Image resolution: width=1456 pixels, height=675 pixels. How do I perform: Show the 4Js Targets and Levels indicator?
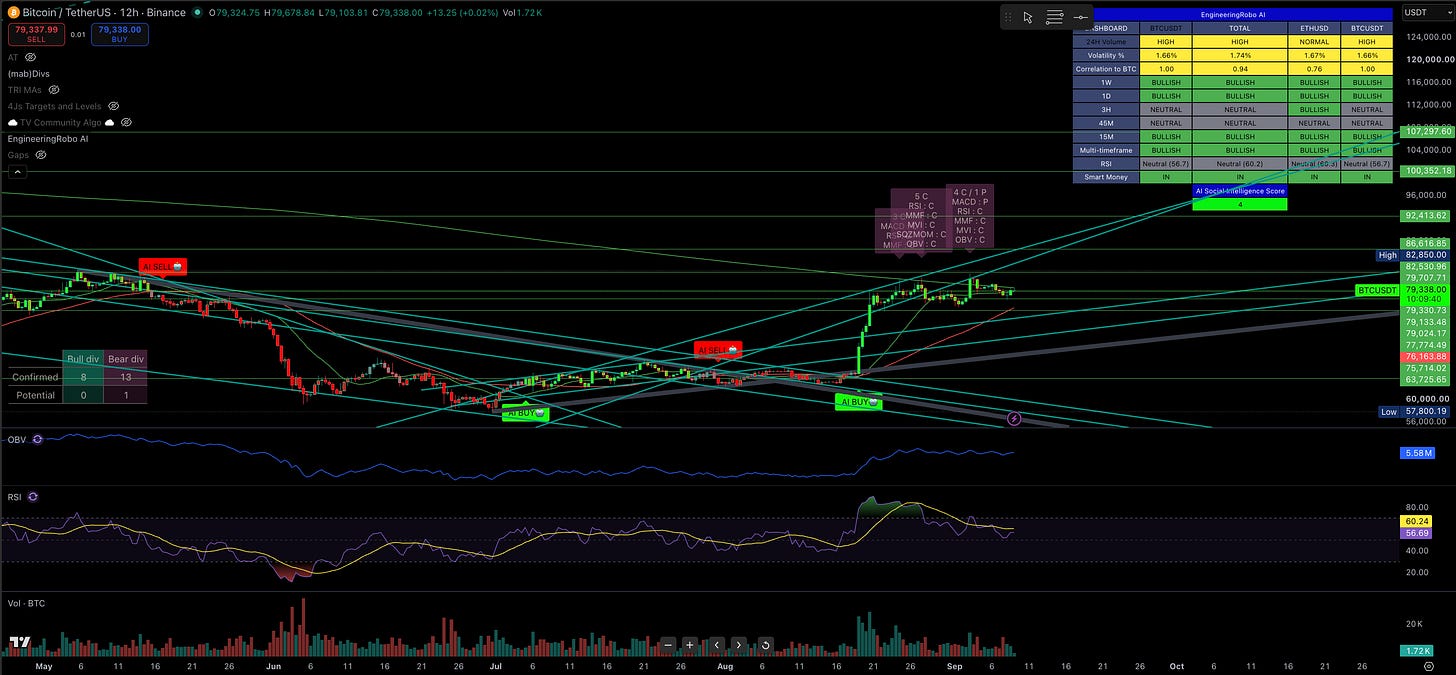pyautogui.click(x=114, y=106)
